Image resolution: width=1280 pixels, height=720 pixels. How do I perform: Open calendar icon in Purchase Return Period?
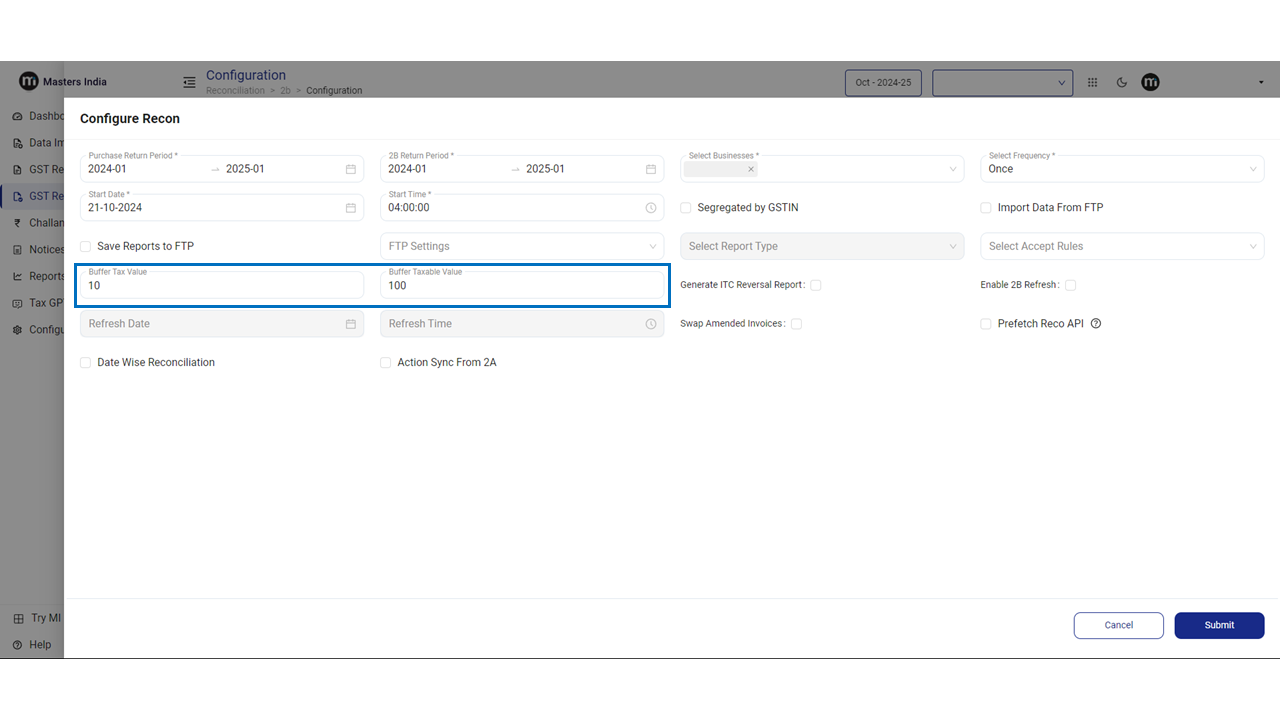351,169
